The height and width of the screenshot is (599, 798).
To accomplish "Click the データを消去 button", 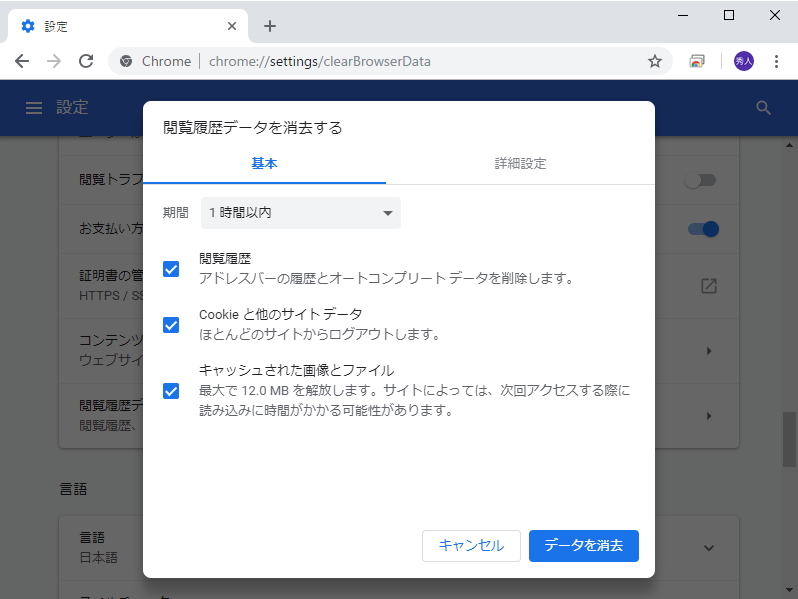I will point(584,546).
